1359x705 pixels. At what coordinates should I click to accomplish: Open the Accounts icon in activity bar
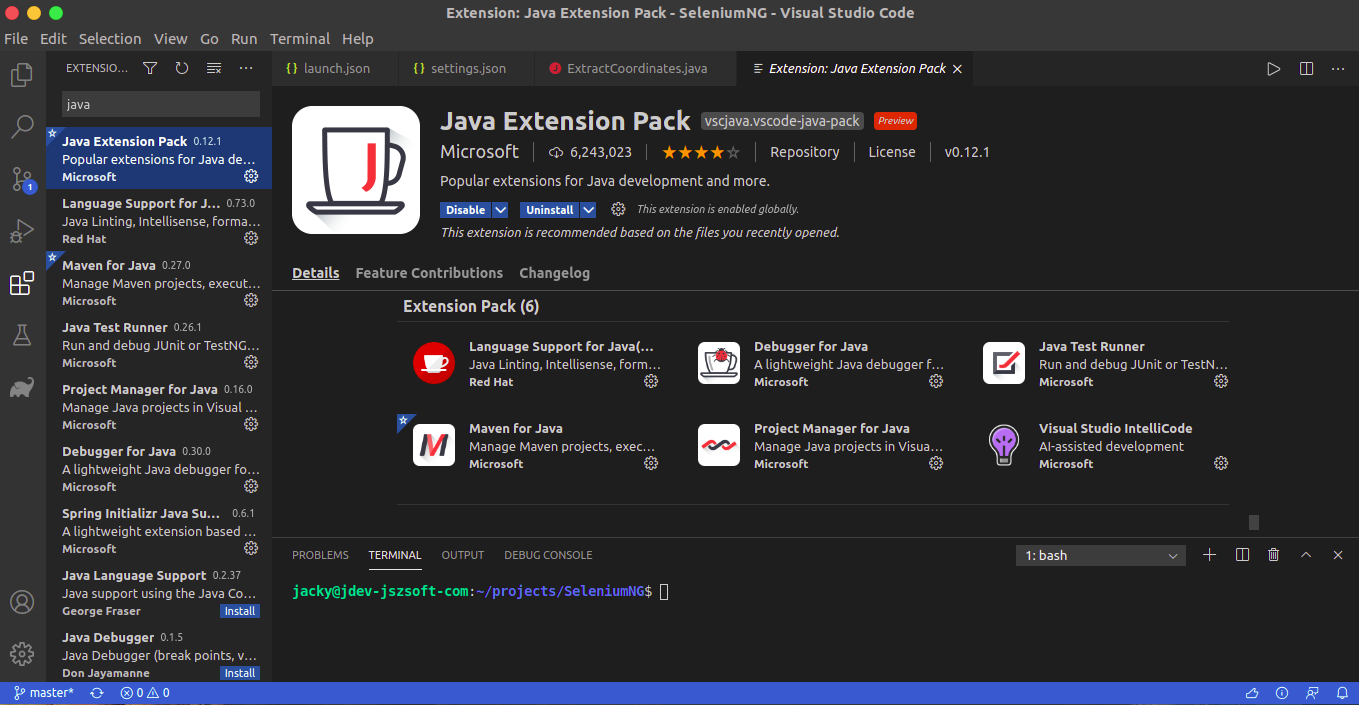click(x=22, y=602)
